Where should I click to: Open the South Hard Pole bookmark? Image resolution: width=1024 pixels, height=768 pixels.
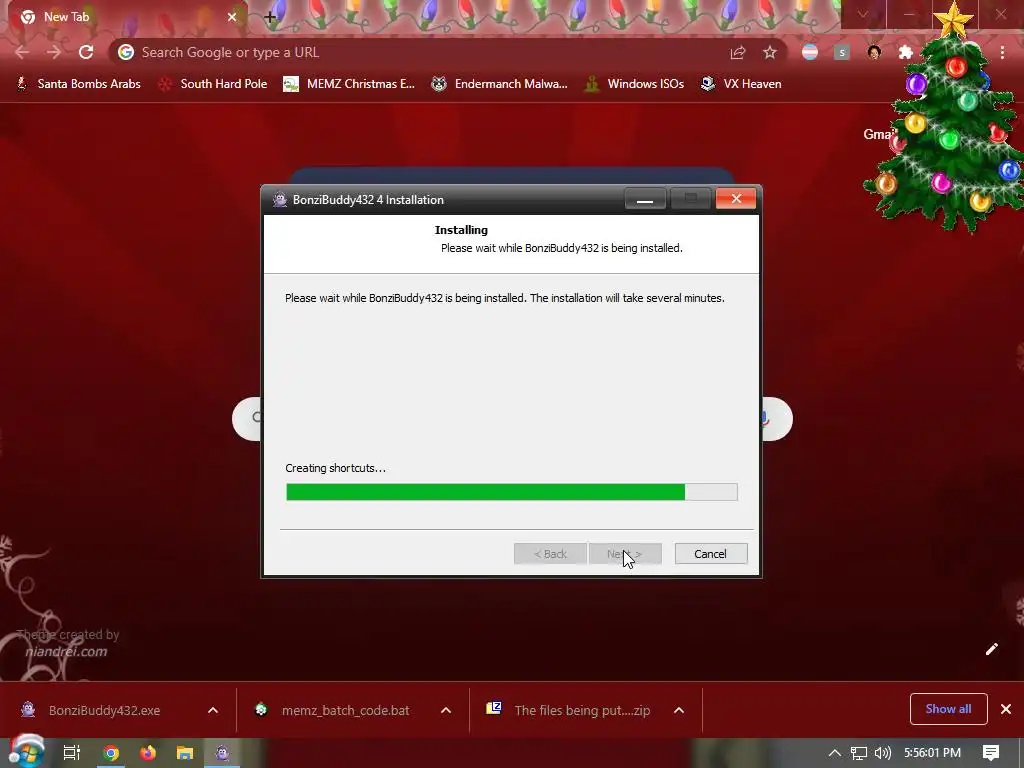pyautogui.click(x=213, y=84)
